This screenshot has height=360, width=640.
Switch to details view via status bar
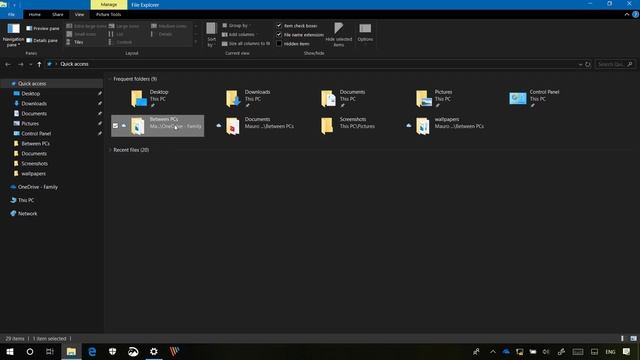pos(622,338)
